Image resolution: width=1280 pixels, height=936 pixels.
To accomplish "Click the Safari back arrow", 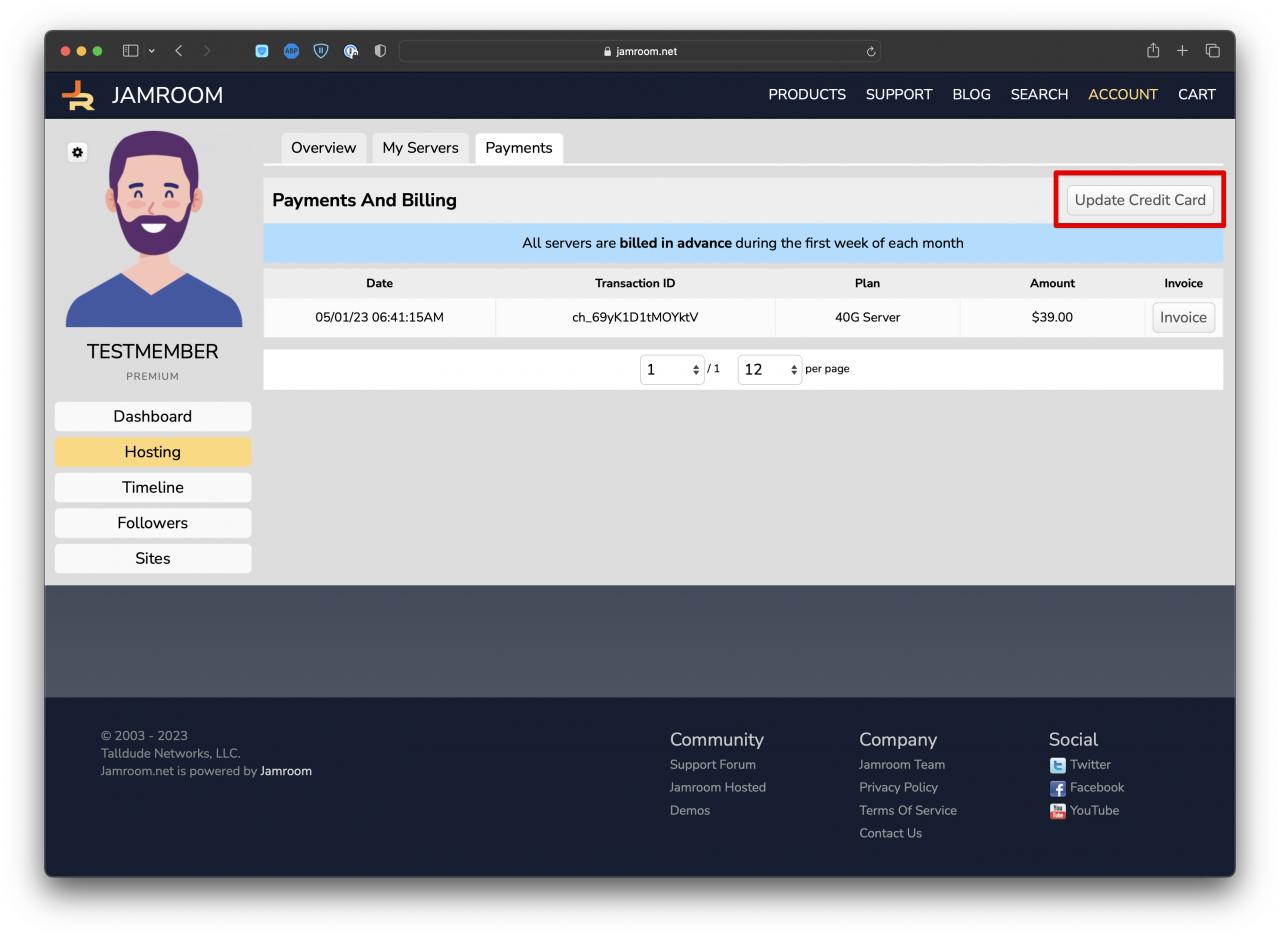I will (179, 51).
